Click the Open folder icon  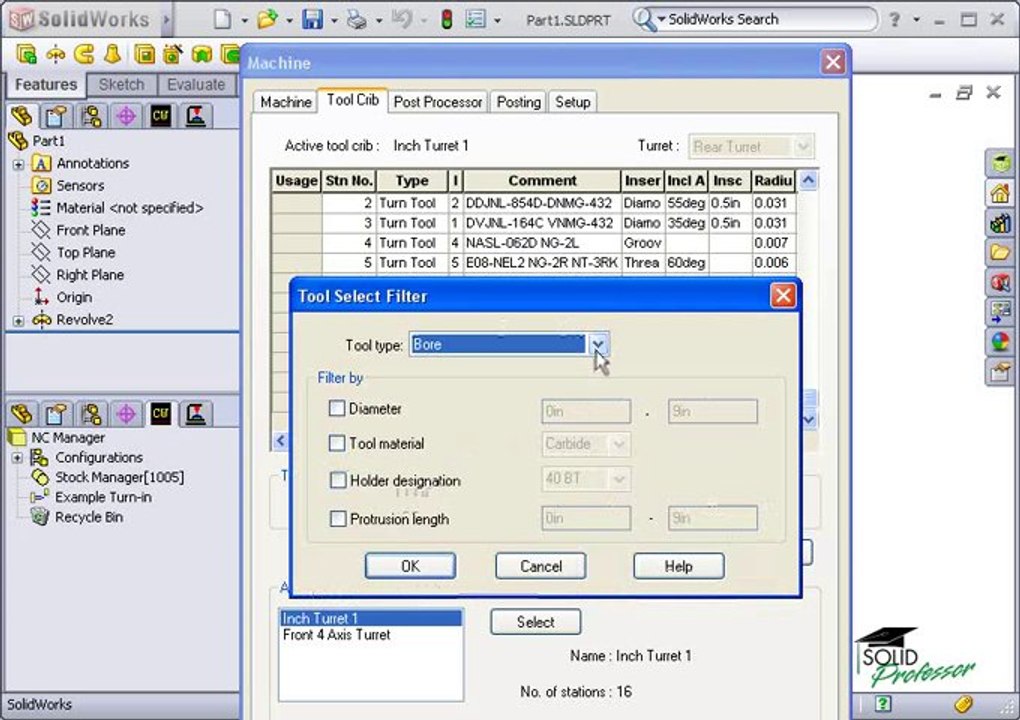click(x=267, y=20)
